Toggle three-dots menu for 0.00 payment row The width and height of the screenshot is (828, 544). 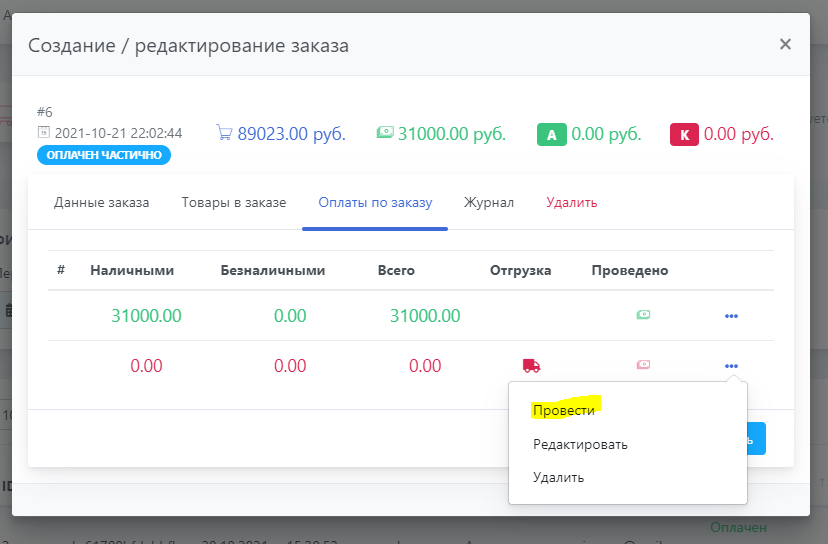click(x=731, y=366)
